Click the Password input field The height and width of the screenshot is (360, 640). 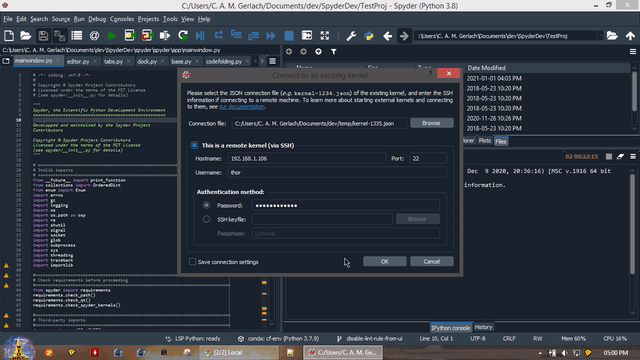tap(346, 205)
